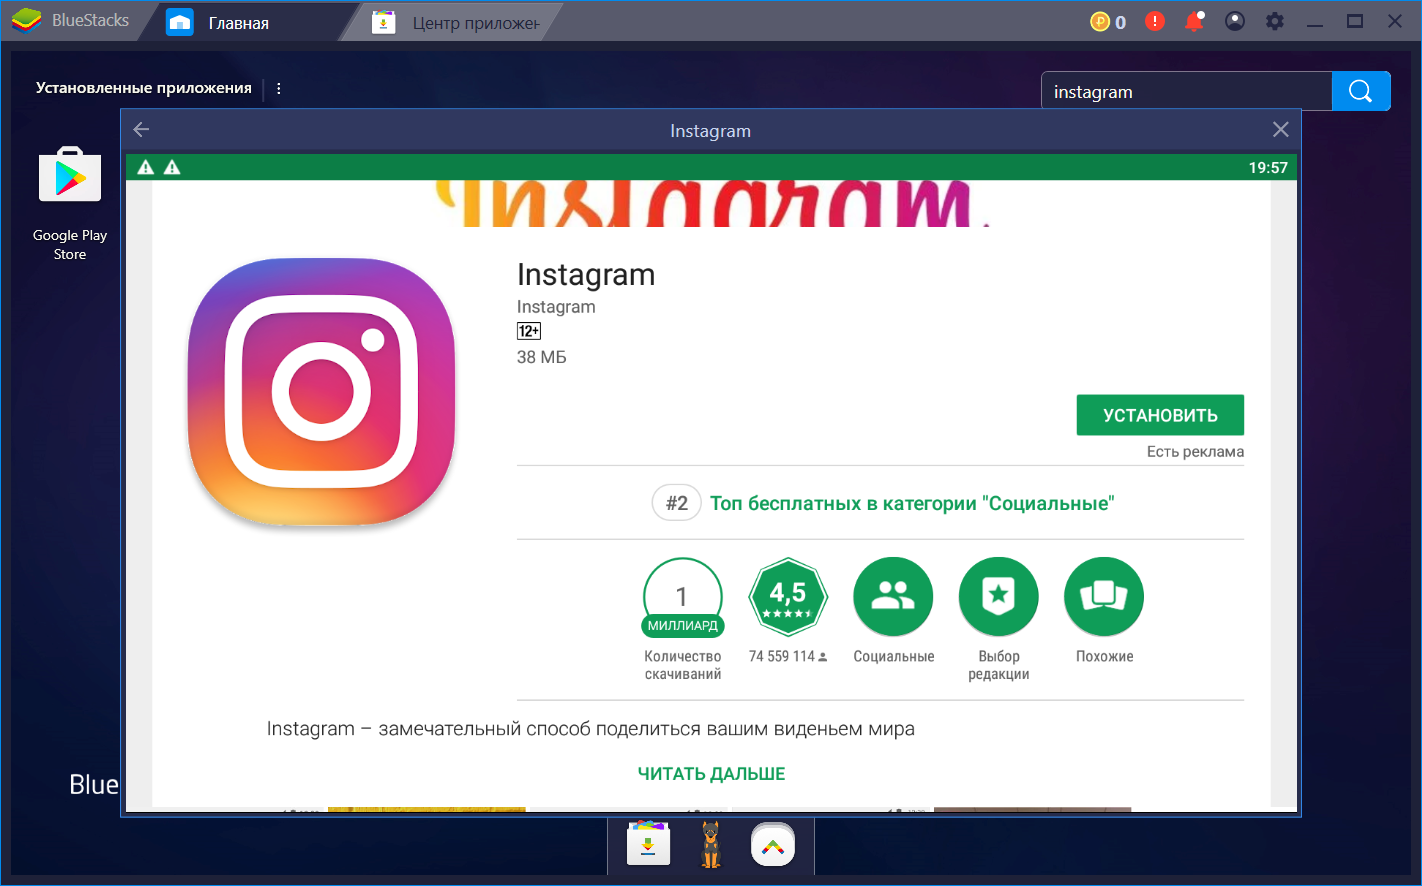Click the 1 миллиард downloads badge
Viewport: 1422px width, 886px height.
click(x=683, y=597)
